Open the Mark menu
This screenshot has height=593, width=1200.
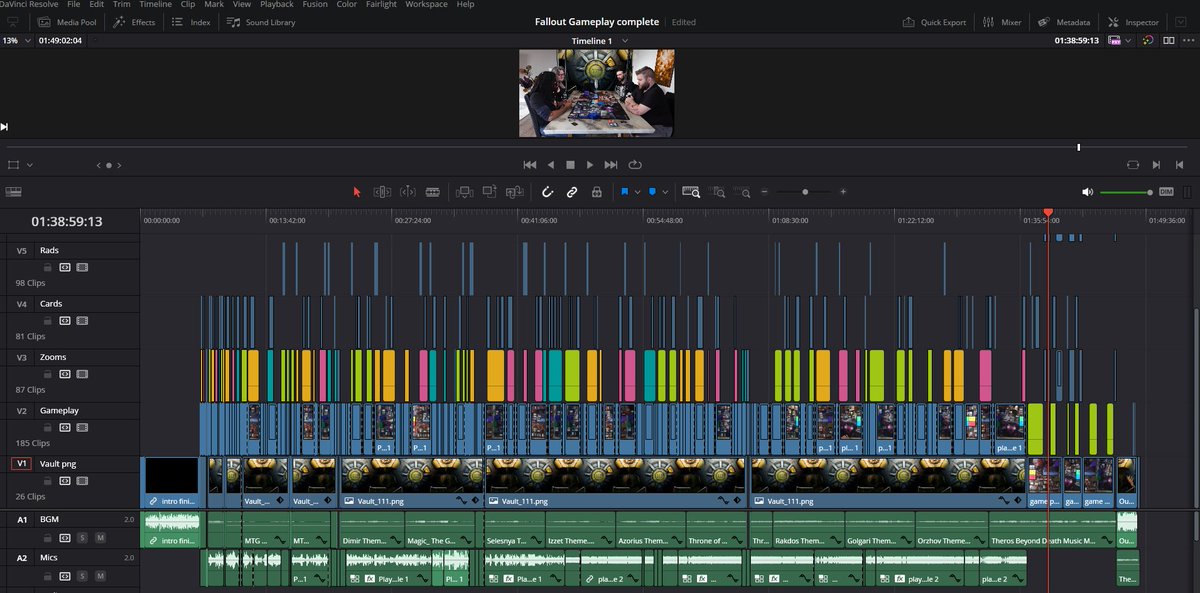point(214,5)
